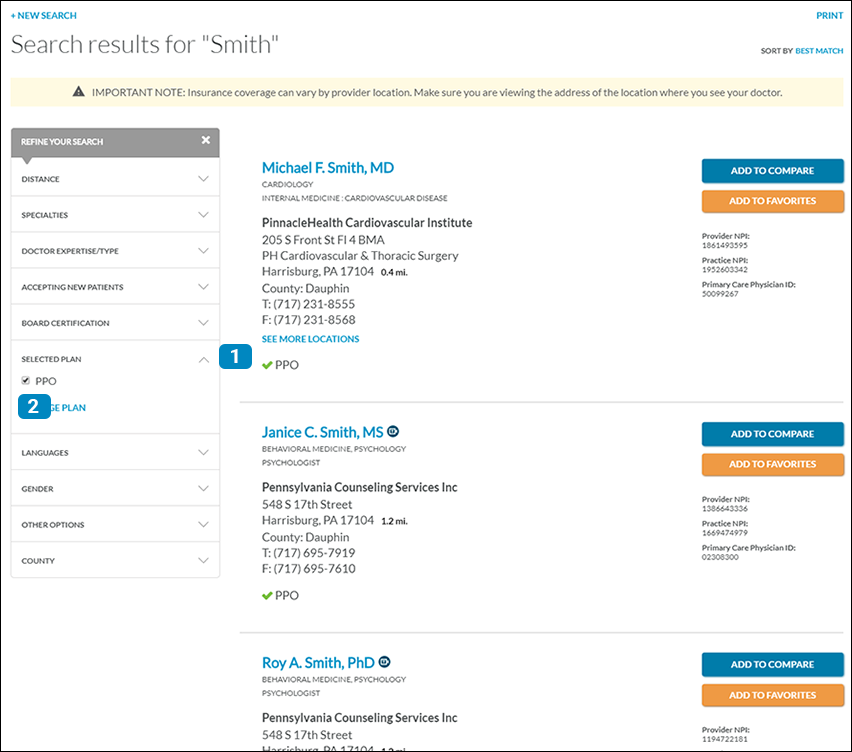Add Roy A. Smith to favorites

[772, 694]
